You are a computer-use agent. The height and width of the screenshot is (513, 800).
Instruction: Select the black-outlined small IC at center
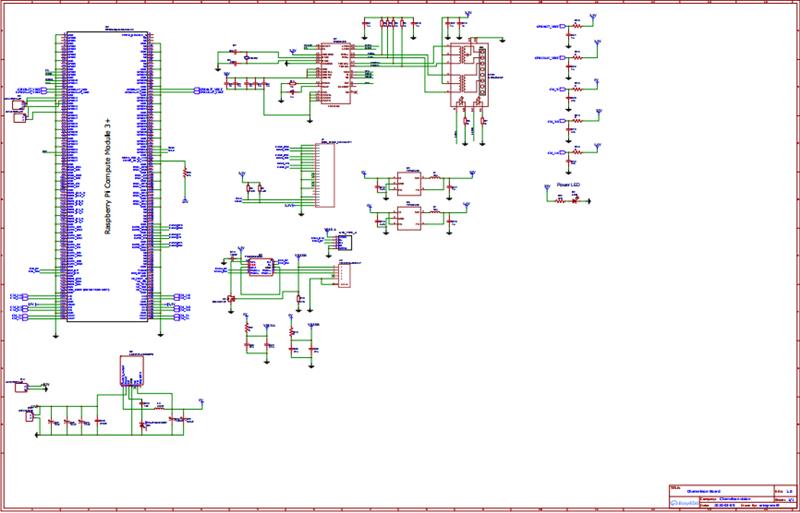pyautogui.click(x=344, y=242)
